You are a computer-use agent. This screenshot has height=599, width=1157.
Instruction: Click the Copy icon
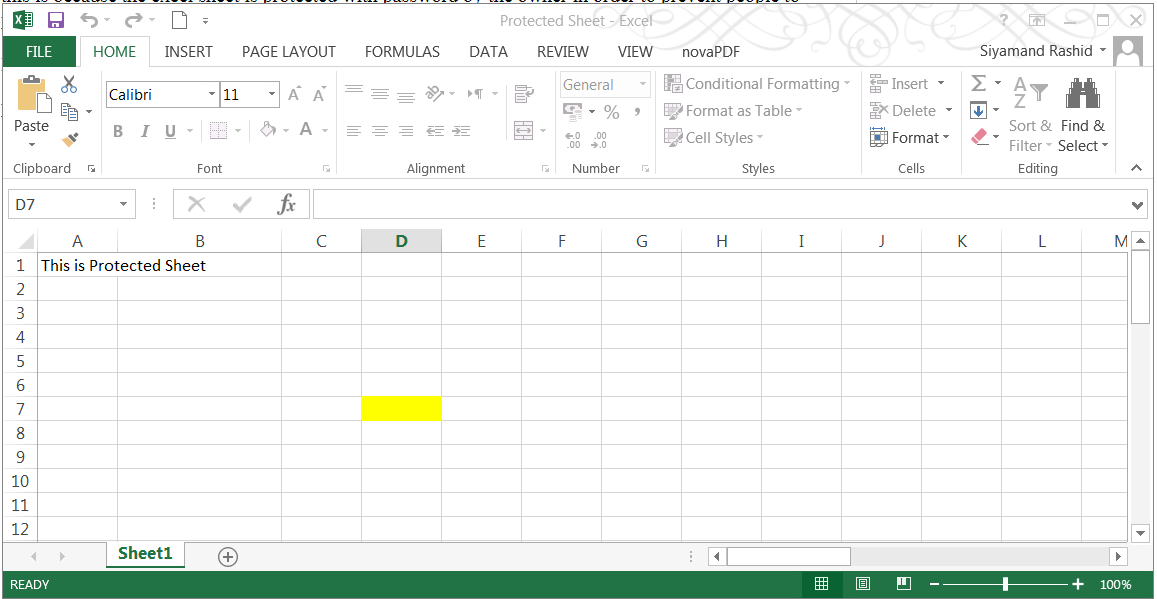point(69,111)
